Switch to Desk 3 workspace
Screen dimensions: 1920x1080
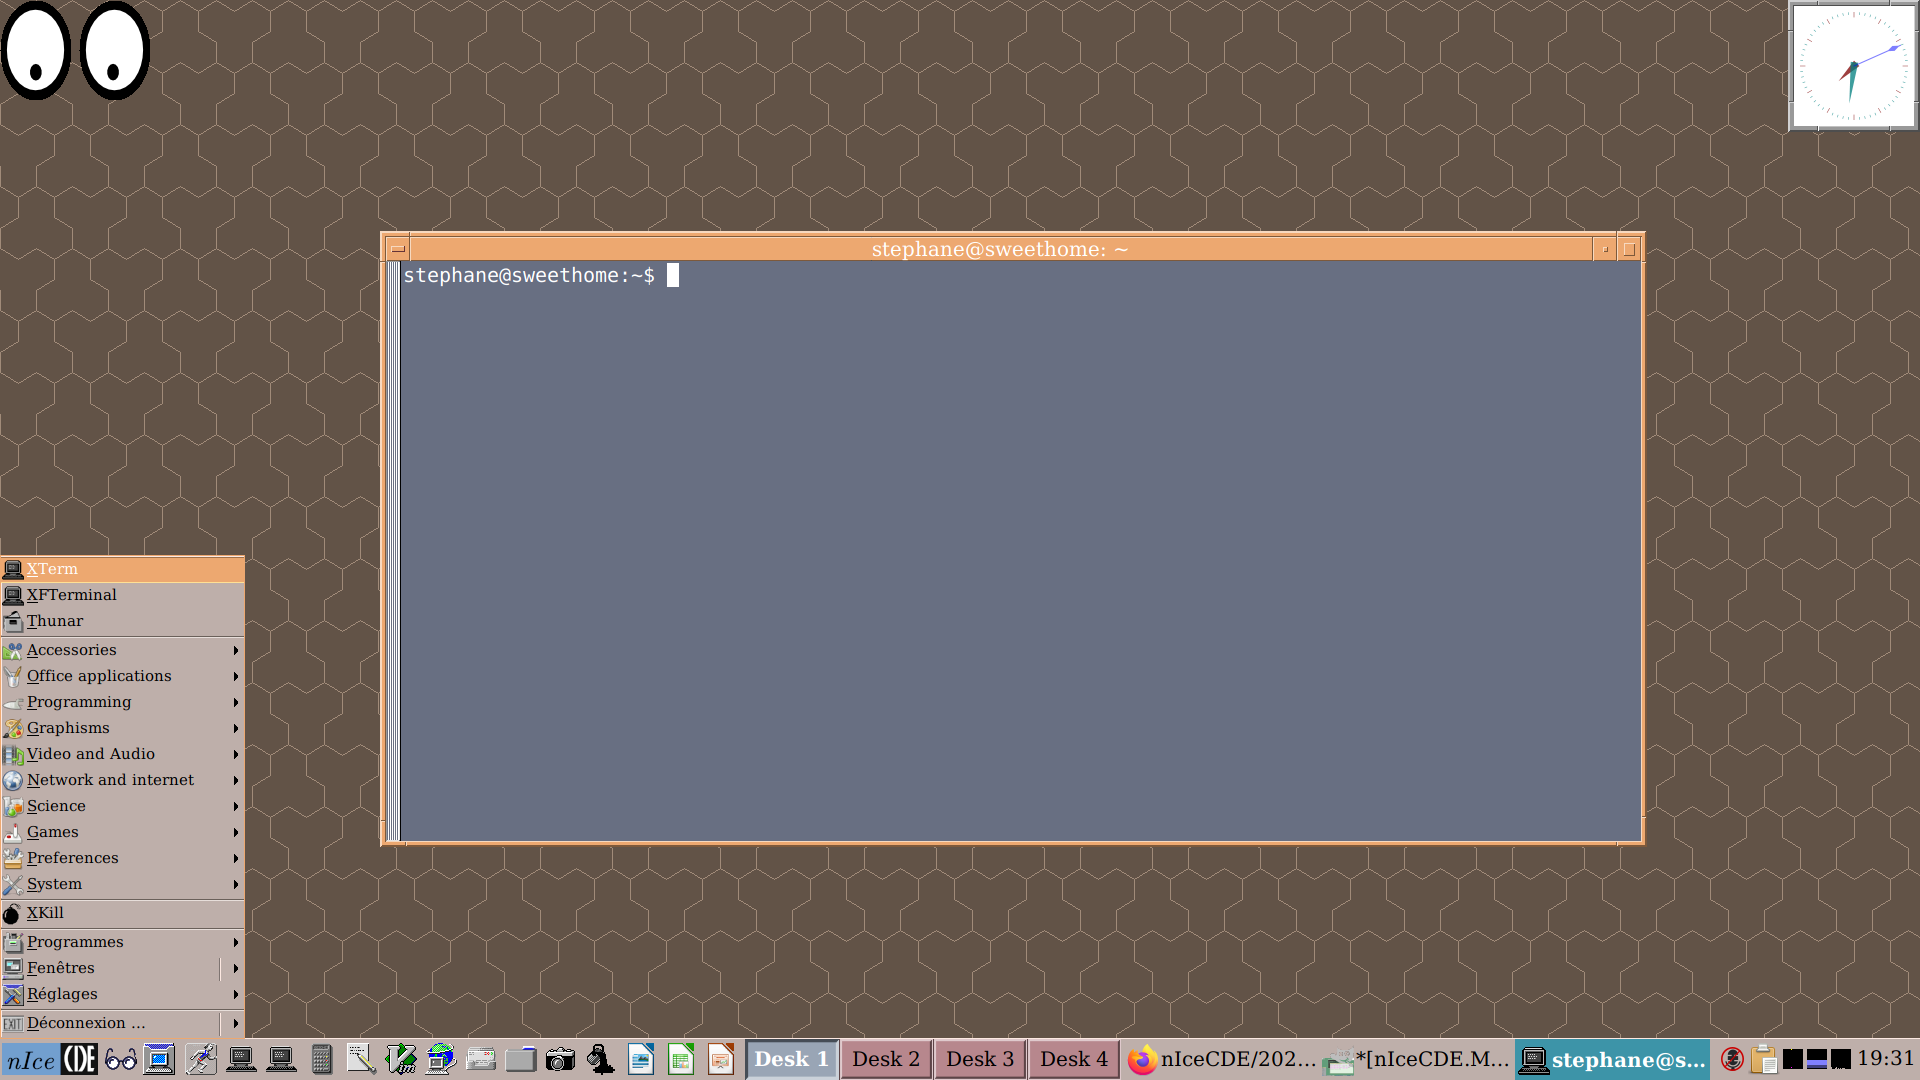(980, 1059)
